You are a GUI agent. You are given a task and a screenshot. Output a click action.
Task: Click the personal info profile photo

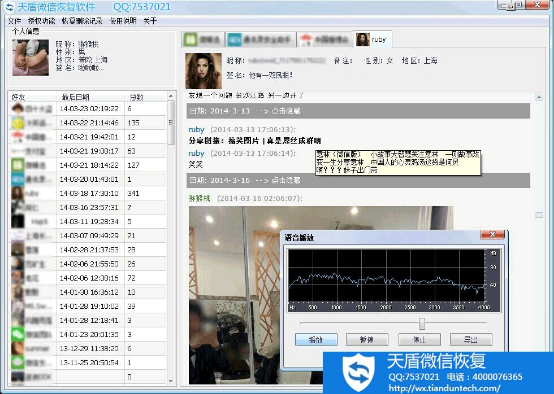[30, 58]
